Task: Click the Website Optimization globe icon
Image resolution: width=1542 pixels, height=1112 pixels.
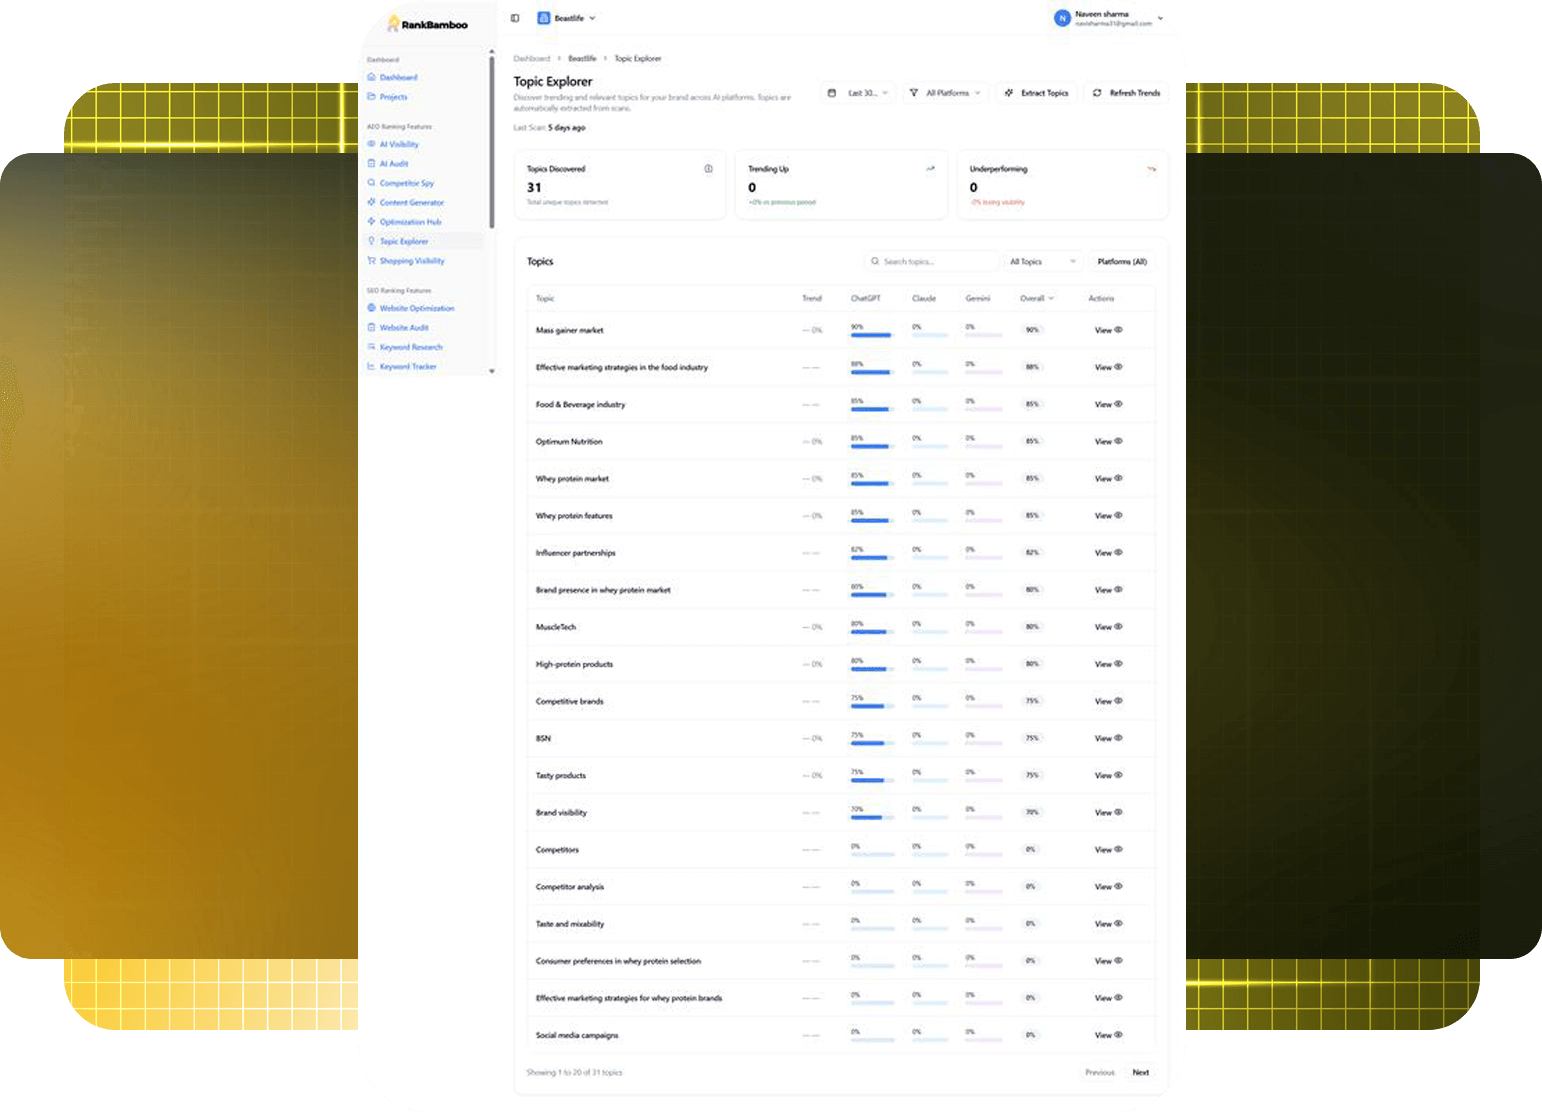Action: (372, 308)
